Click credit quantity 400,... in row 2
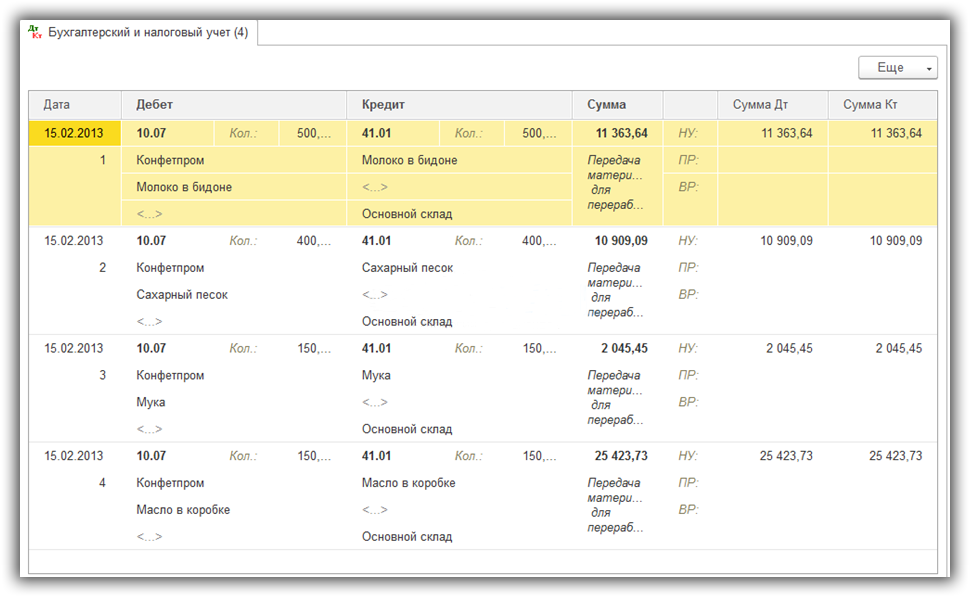 click(x=539, y=241)
